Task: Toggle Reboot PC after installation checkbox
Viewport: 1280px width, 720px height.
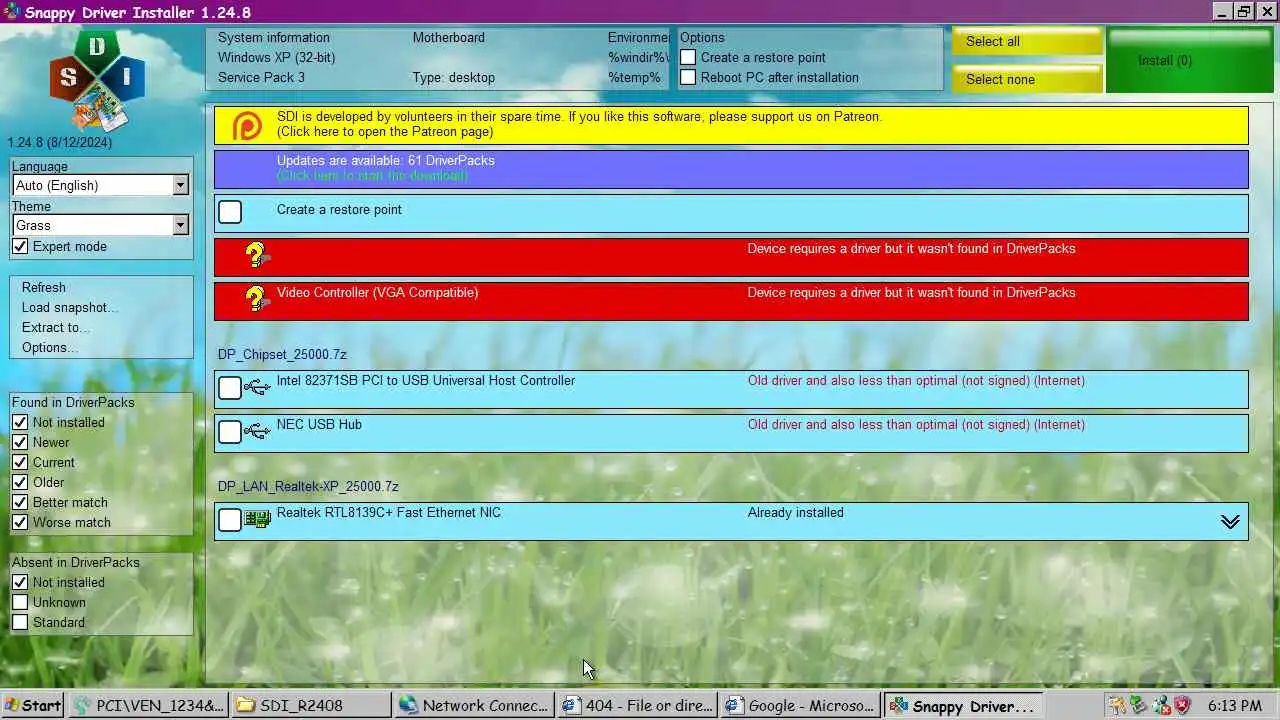Action: (x=688, y=77)
